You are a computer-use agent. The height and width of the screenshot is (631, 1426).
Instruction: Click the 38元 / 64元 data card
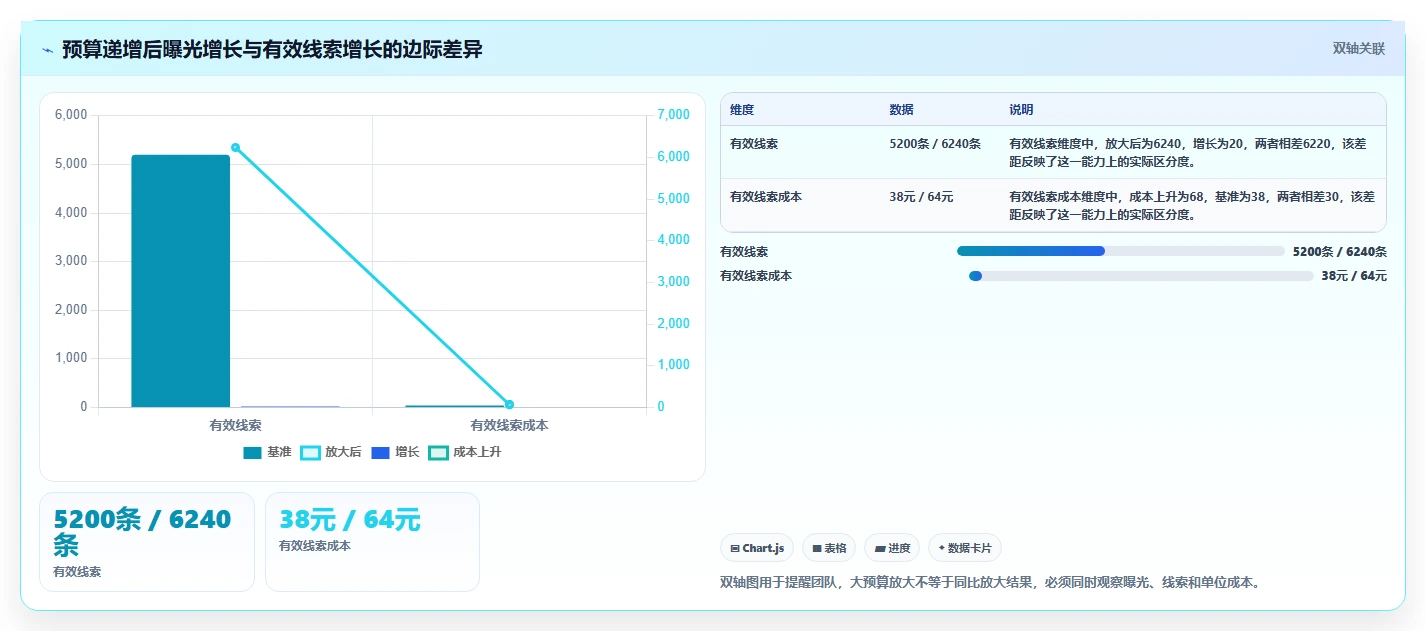[x=372, y=542]
